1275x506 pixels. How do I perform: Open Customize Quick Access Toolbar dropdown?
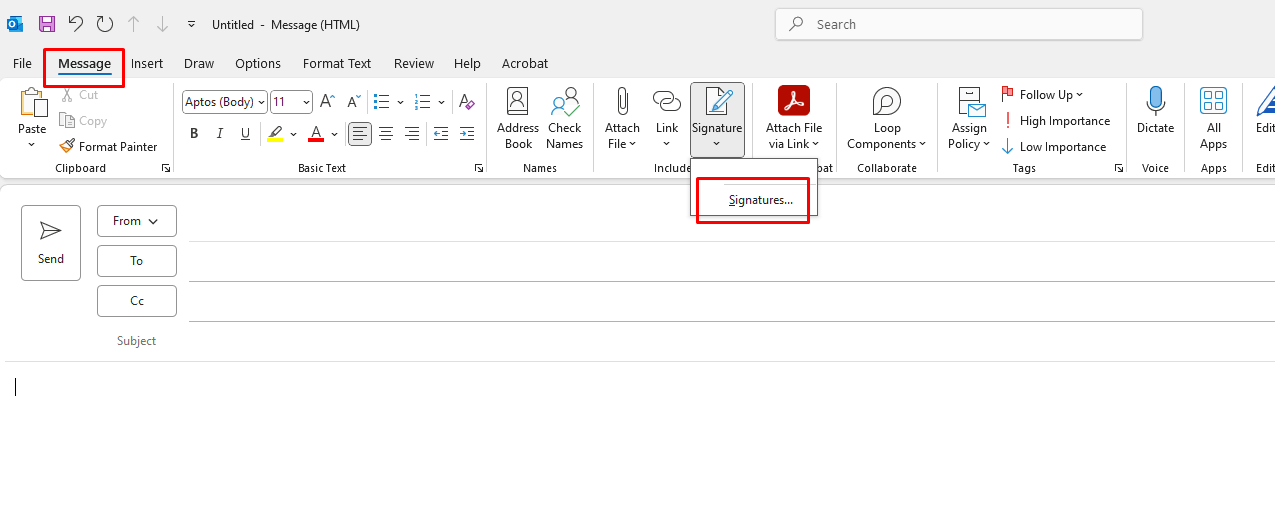click(x=191, y=24)
